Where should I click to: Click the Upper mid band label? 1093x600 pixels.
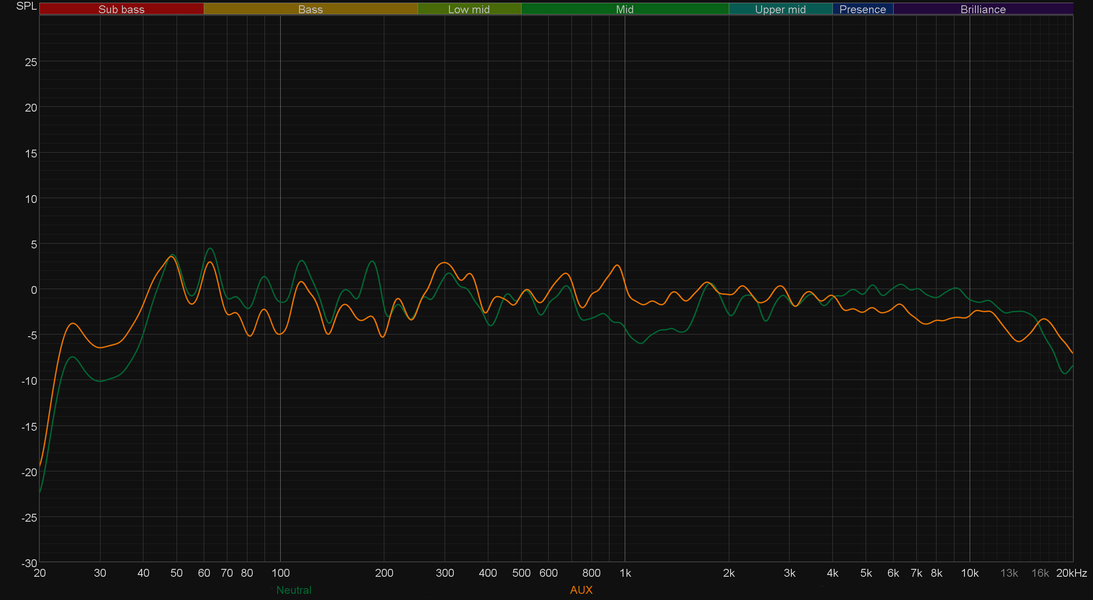click(780, 9)
